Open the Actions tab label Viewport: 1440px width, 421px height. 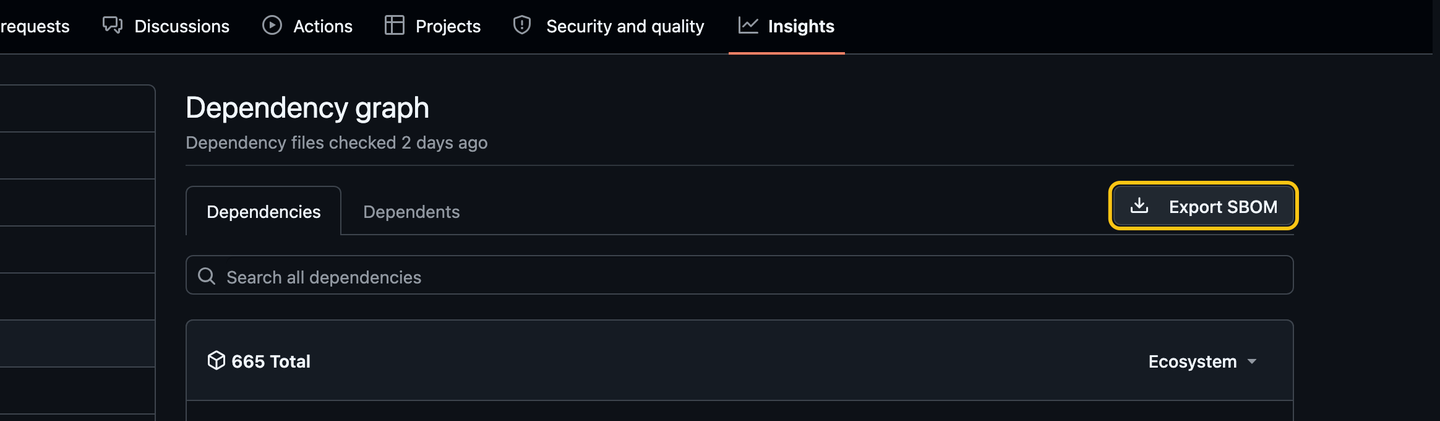(x=323, y=27)
